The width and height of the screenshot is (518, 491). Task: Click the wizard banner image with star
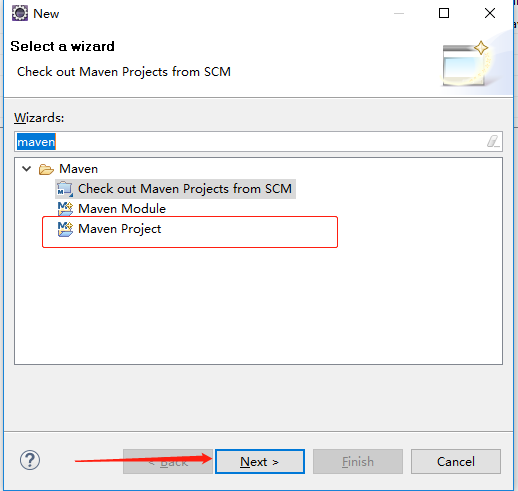(x=465, y=63)
